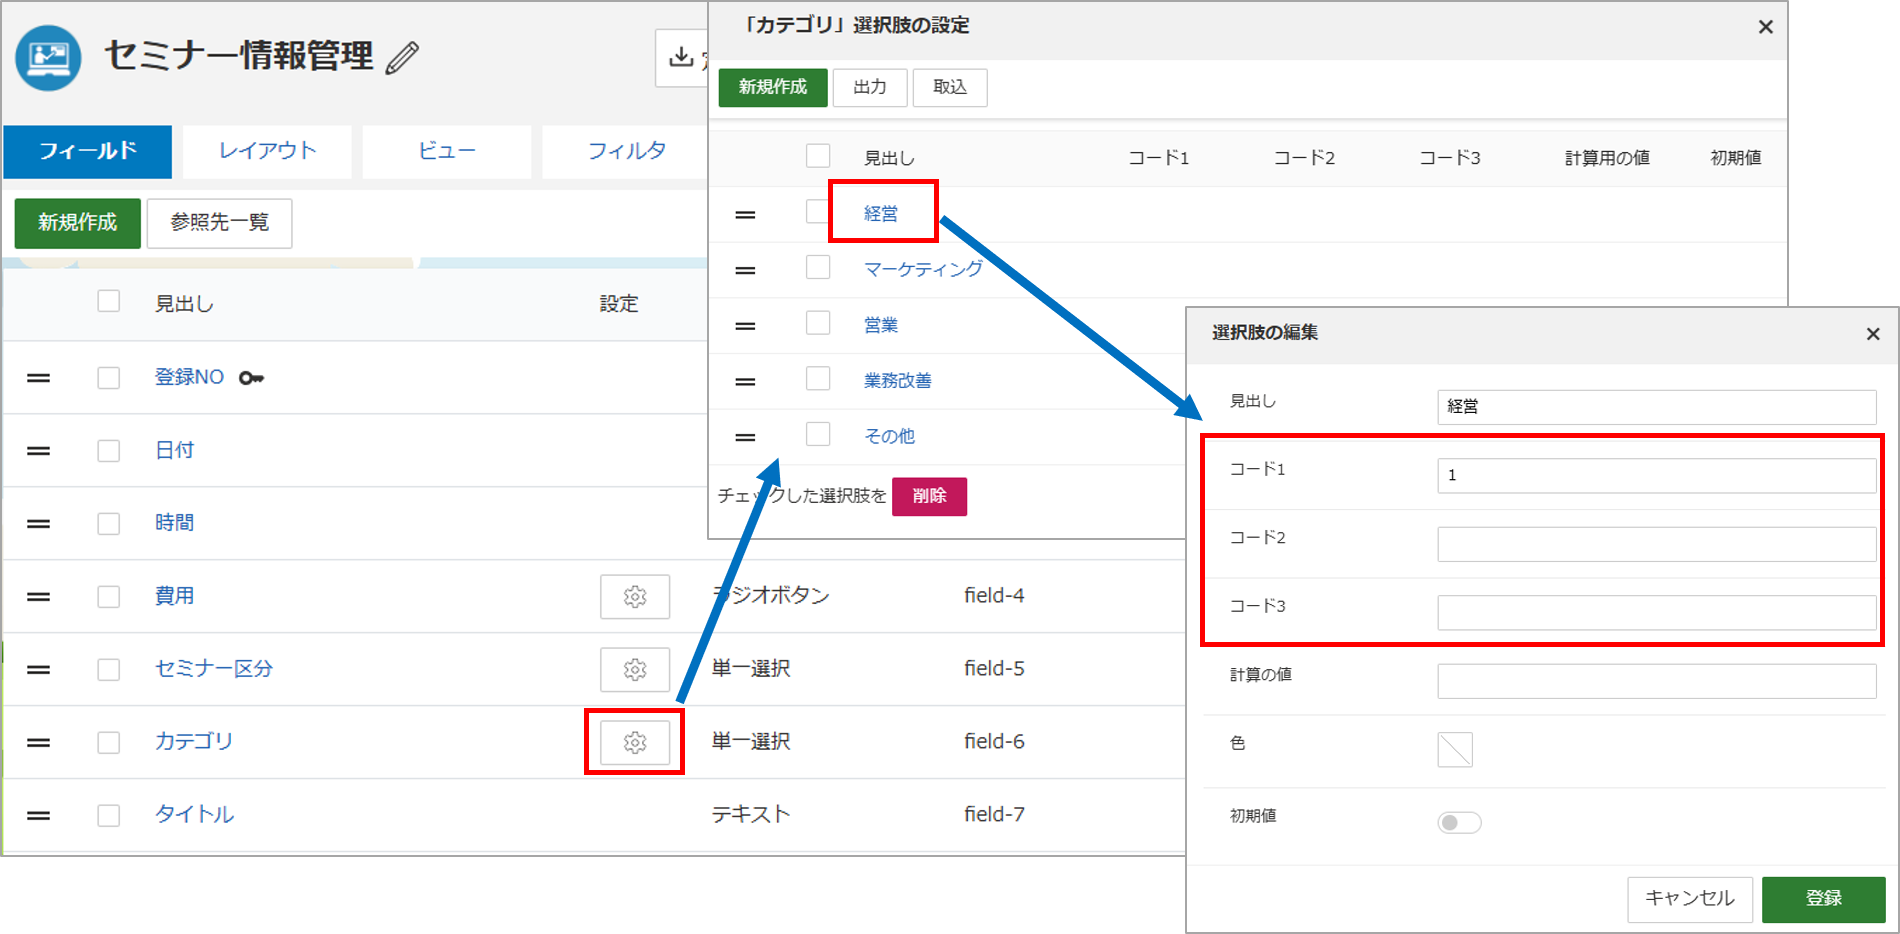Check select-all box in field list header
Image resolution: width=1900 pixels, height=934 pixels.
108,301
